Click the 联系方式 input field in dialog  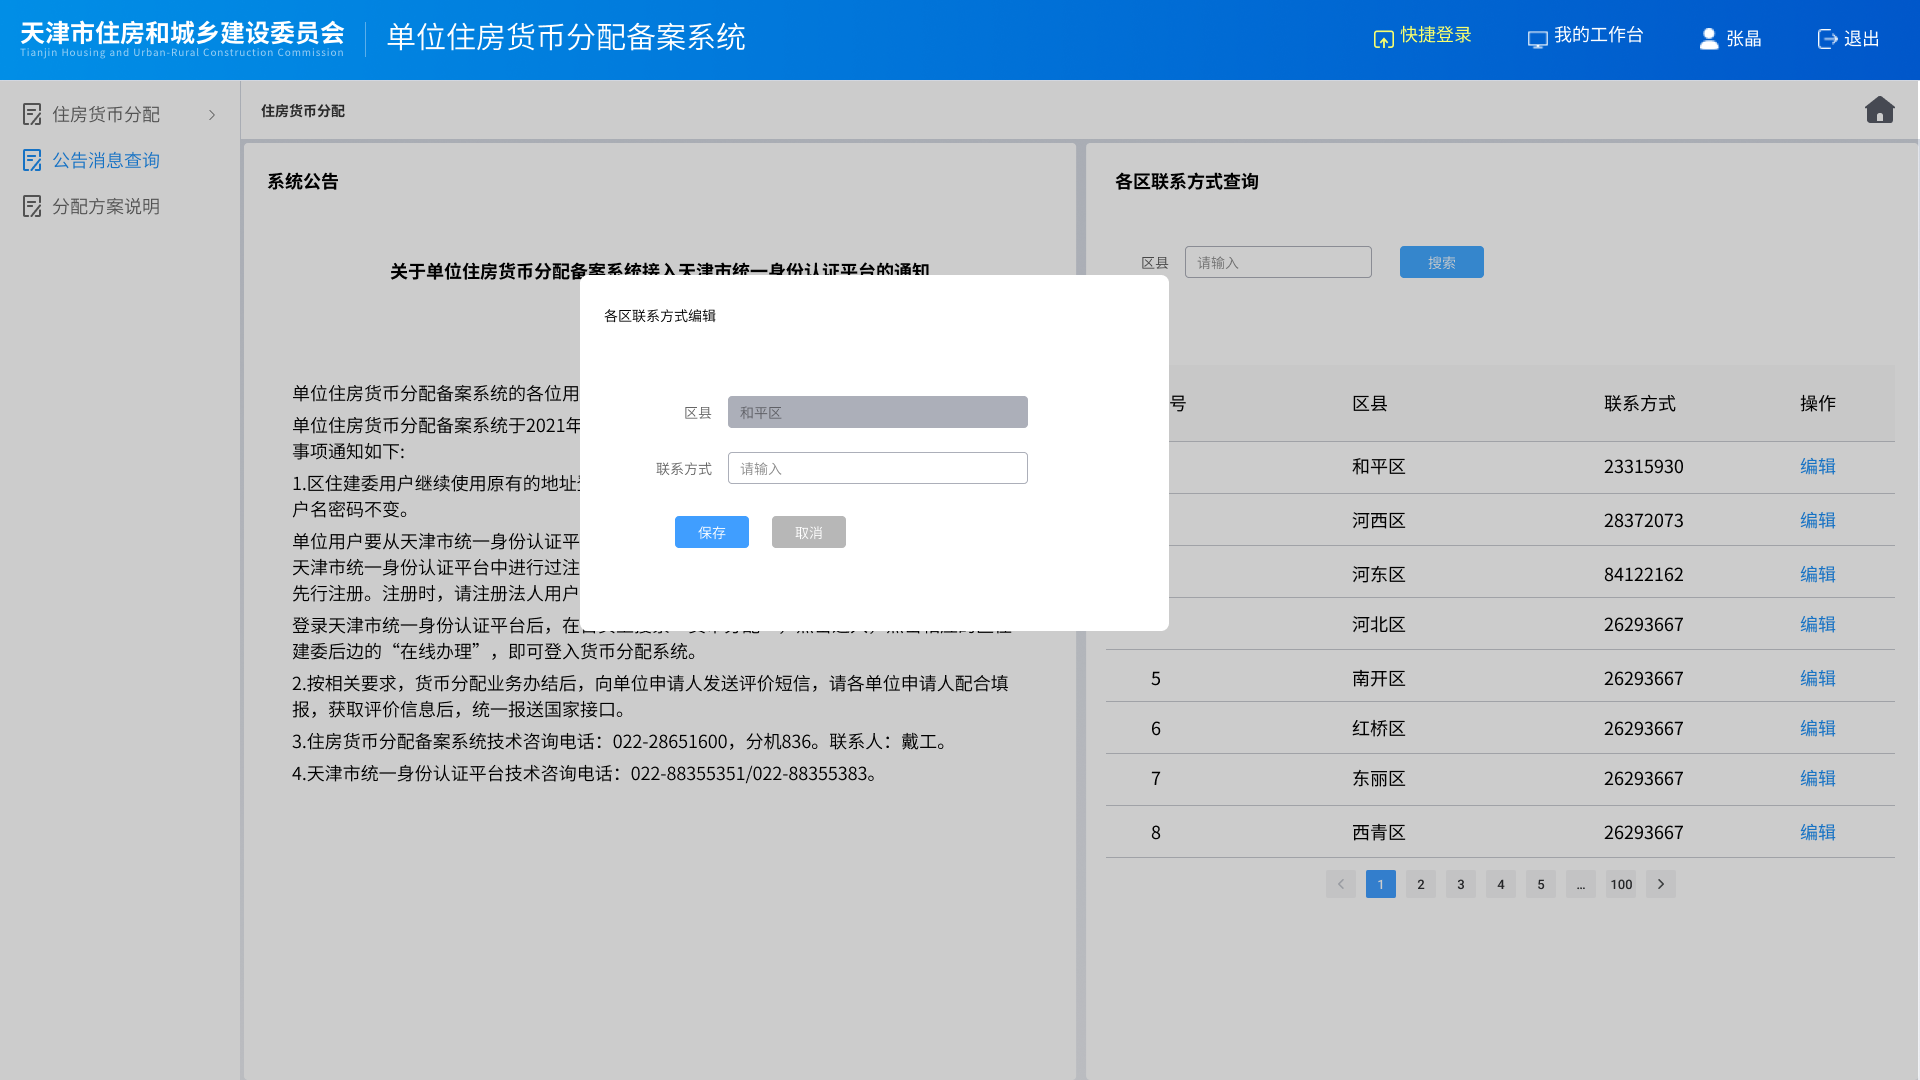[x=877, y=468]
